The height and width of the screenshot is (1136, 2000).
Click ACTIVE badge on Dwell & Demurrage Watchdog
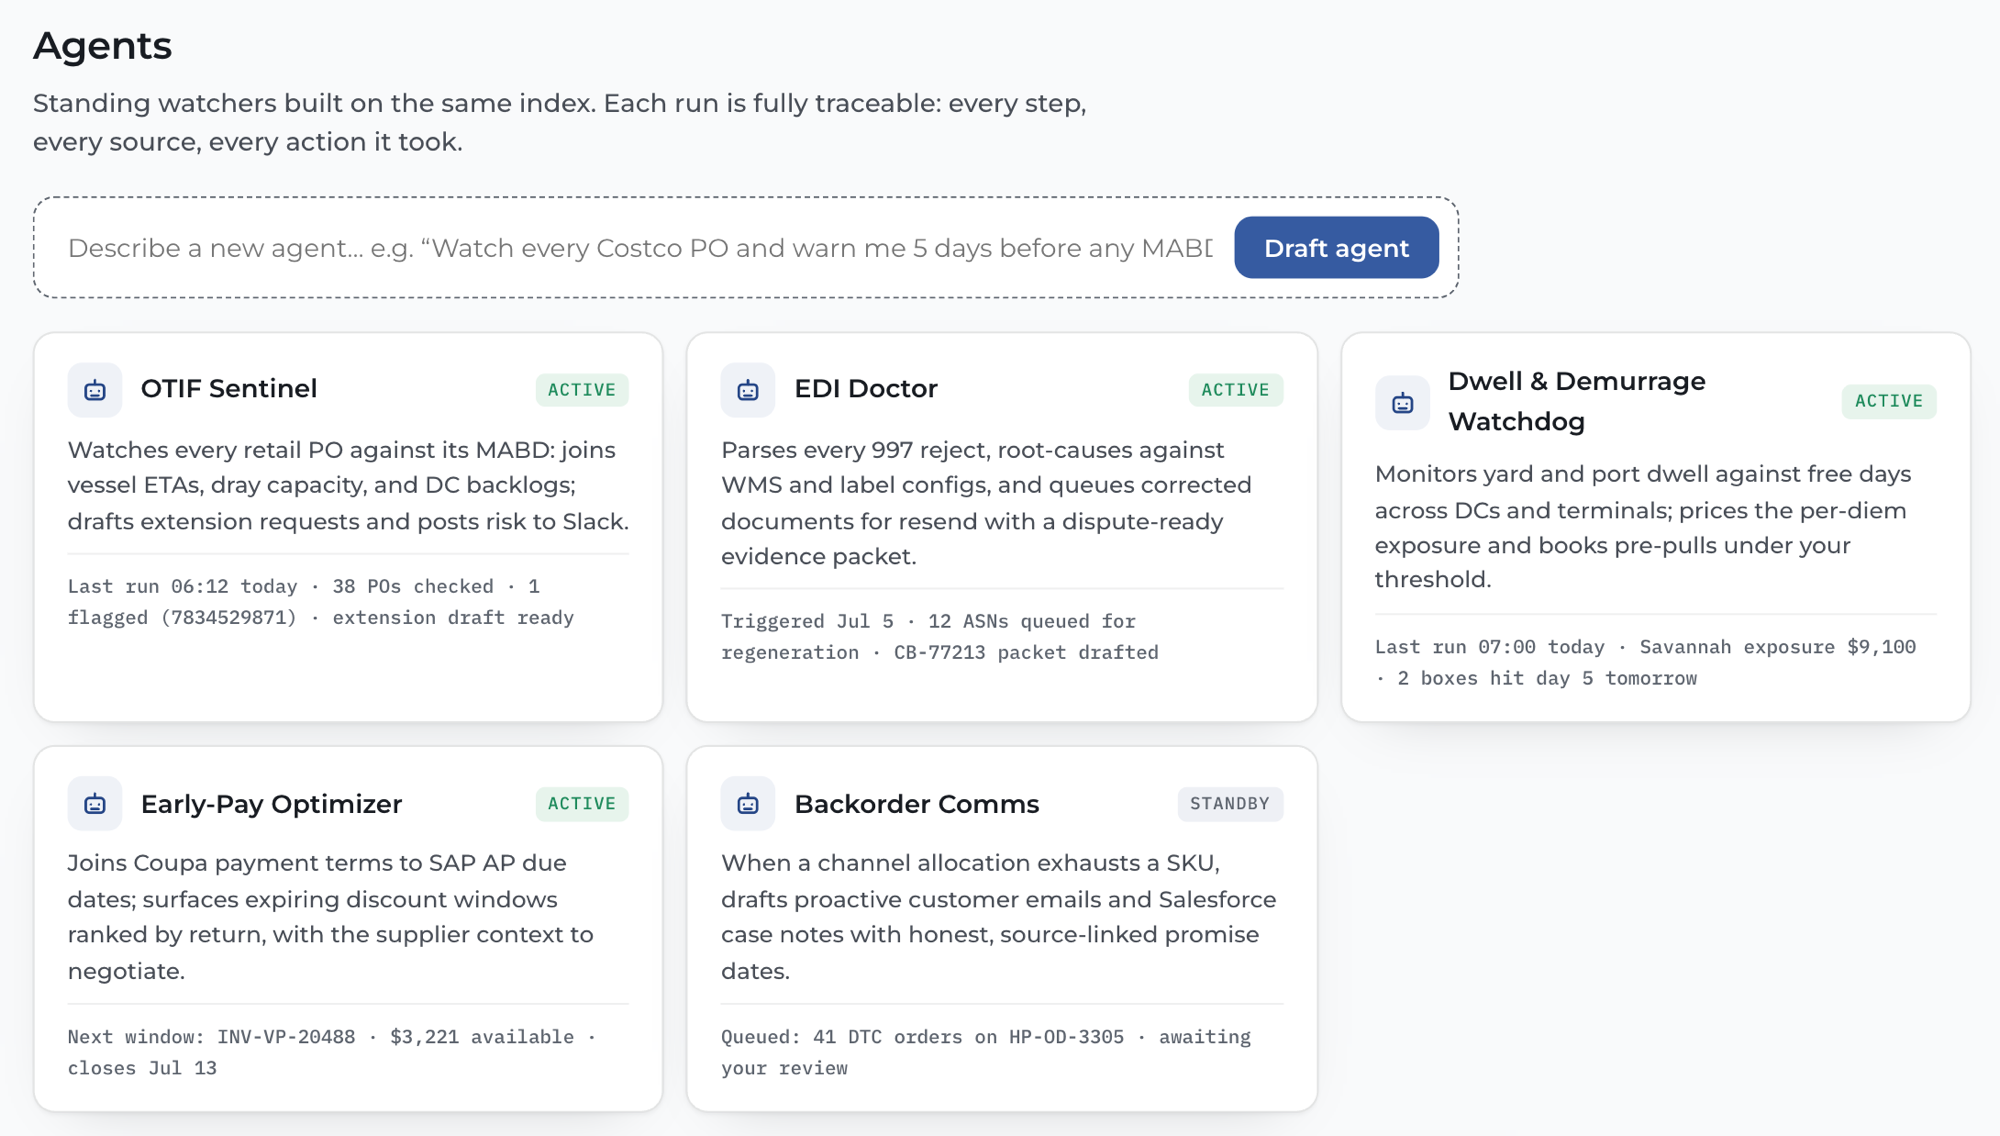1889,401
